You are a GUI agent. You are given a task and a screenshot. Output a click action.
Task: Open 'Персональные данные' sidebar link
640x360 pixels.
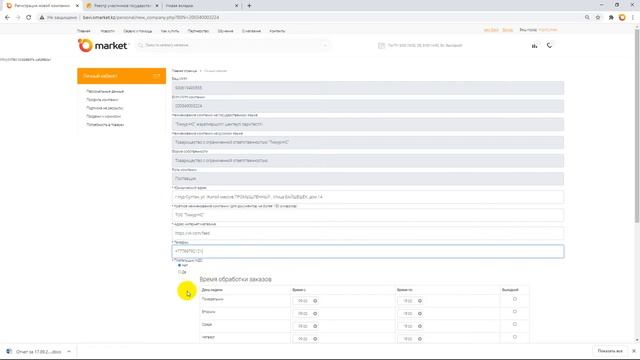(105, 91)
